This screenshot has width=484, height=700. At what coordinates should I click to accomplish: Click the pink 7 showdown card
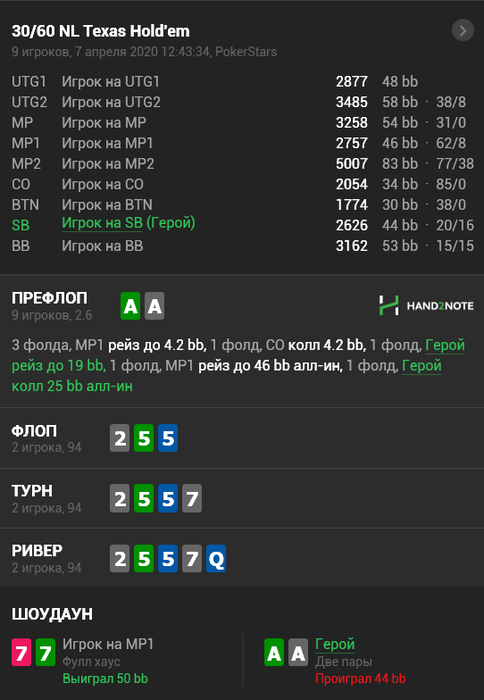click(21, 653)
